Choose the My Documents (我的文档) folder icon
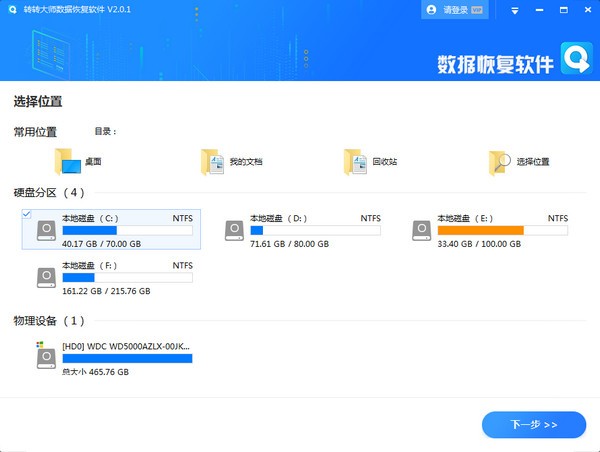 [x=210, y=161]
